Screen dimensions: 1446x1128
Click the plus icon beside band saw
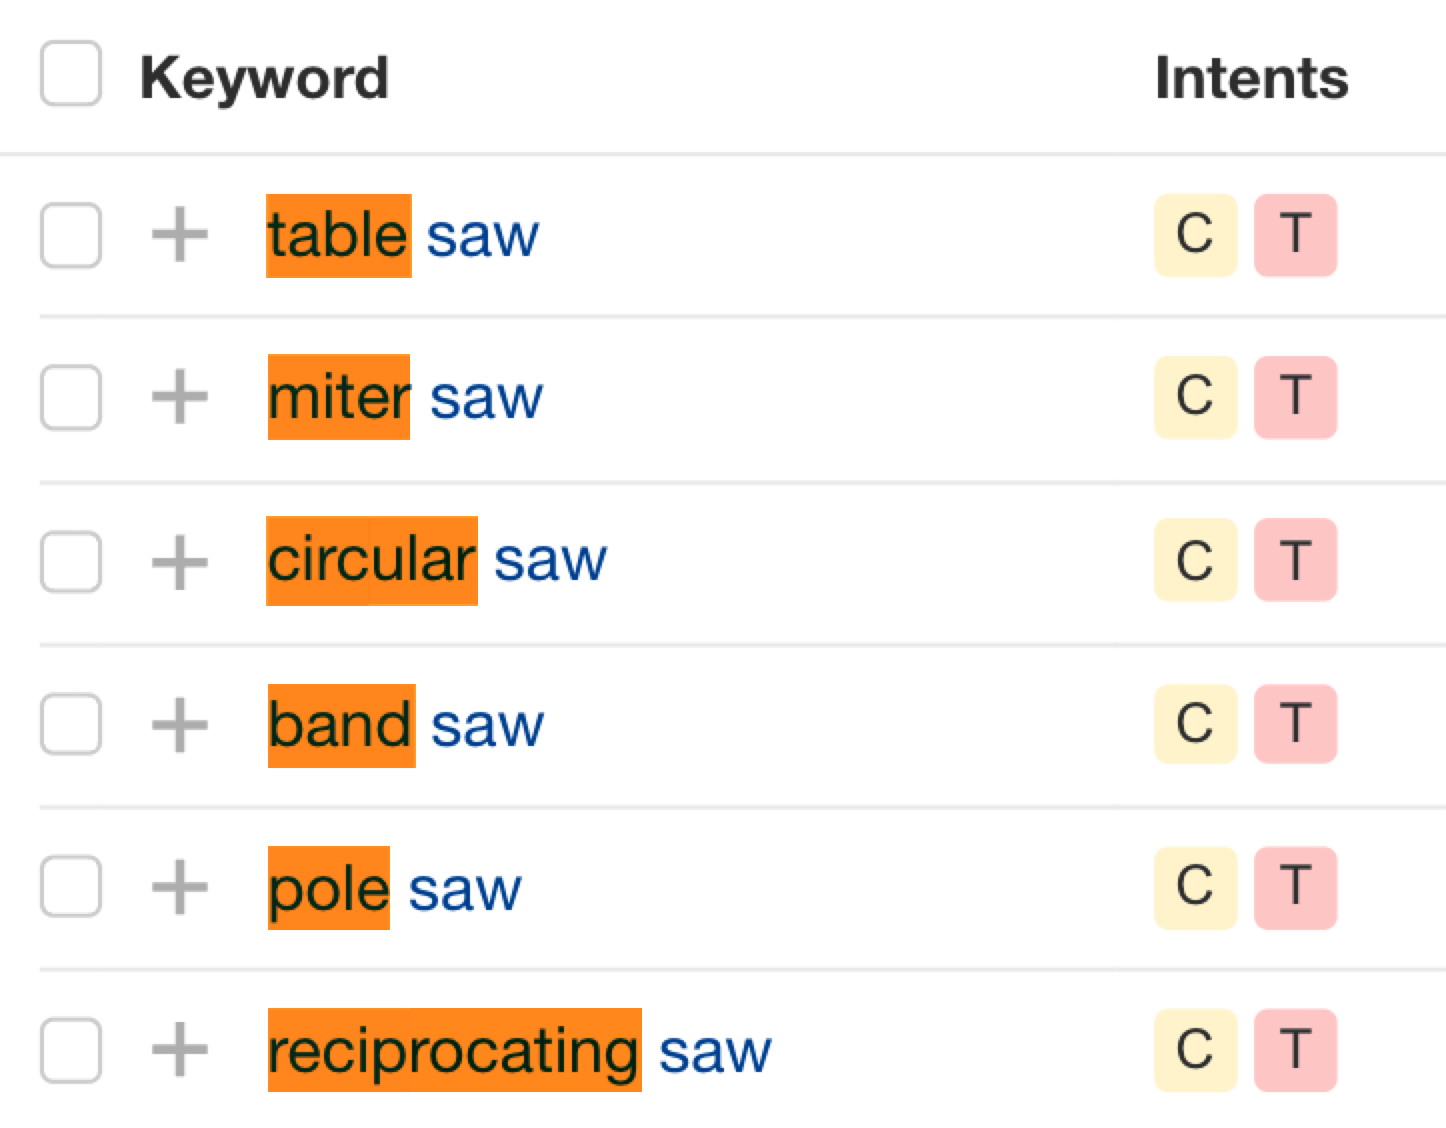[181, 725]
